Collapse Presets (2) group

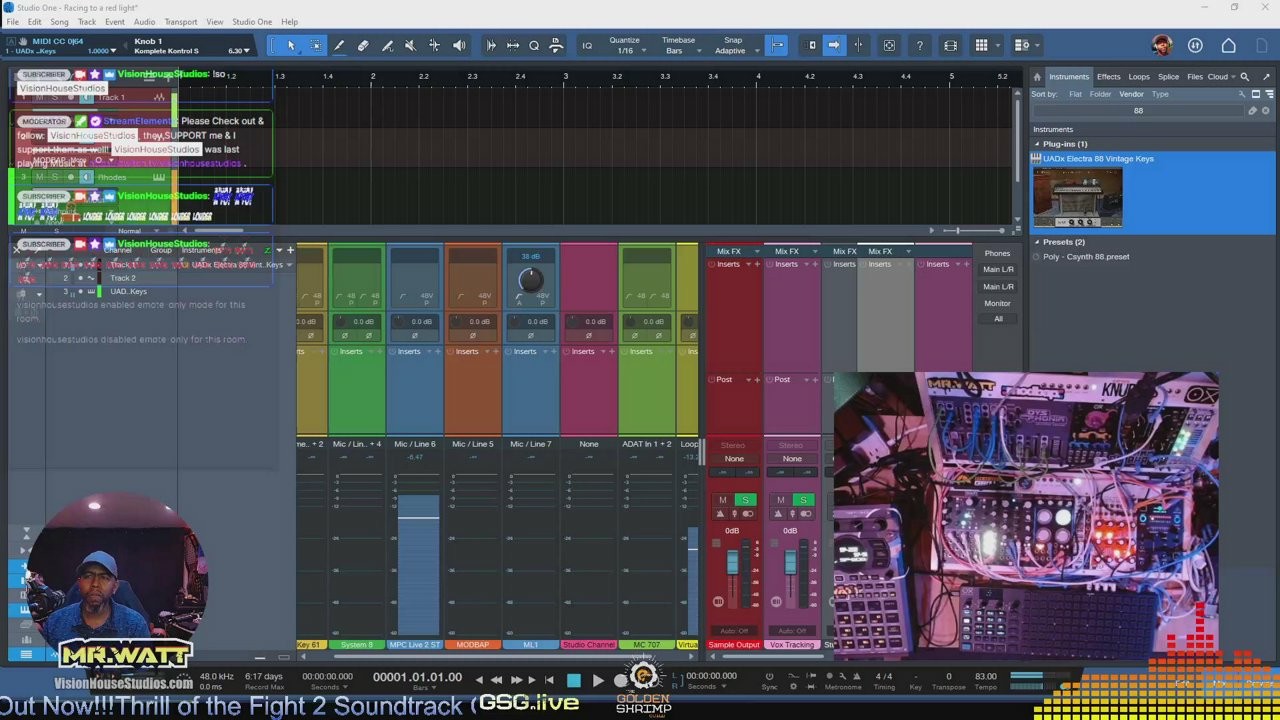click(1037, 242)
